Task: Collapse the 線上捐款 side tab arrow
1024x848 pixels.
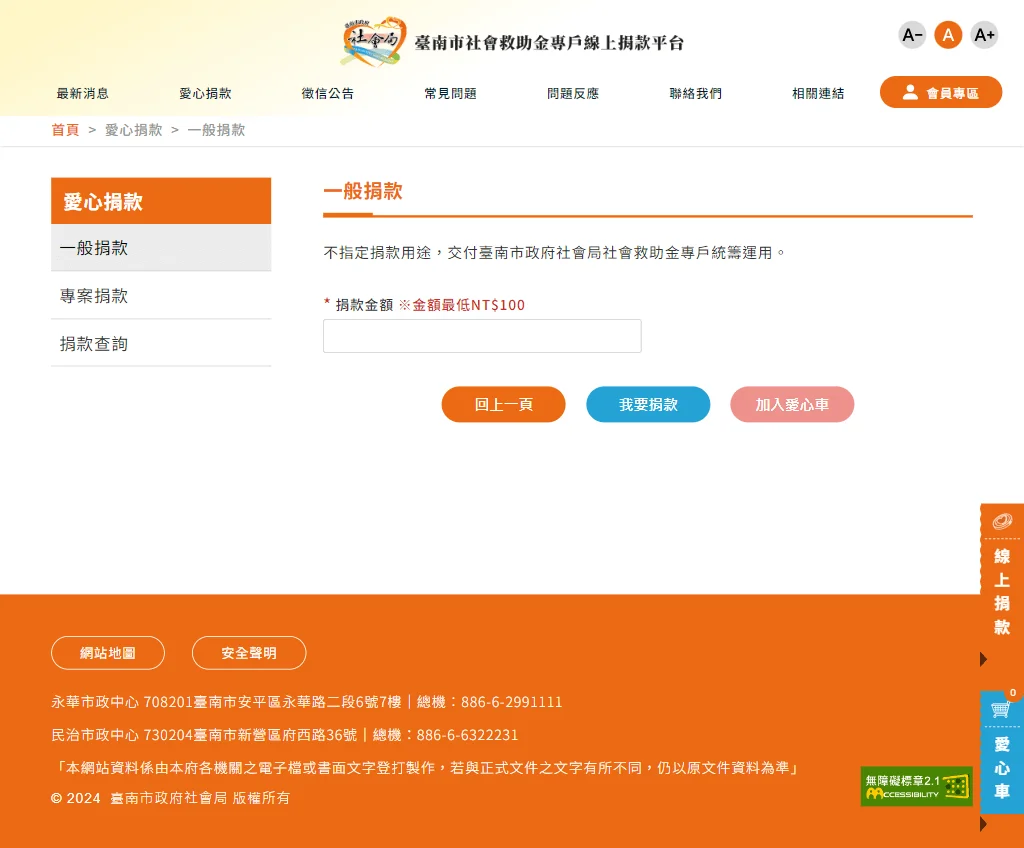Action: [x=984, y=659]
